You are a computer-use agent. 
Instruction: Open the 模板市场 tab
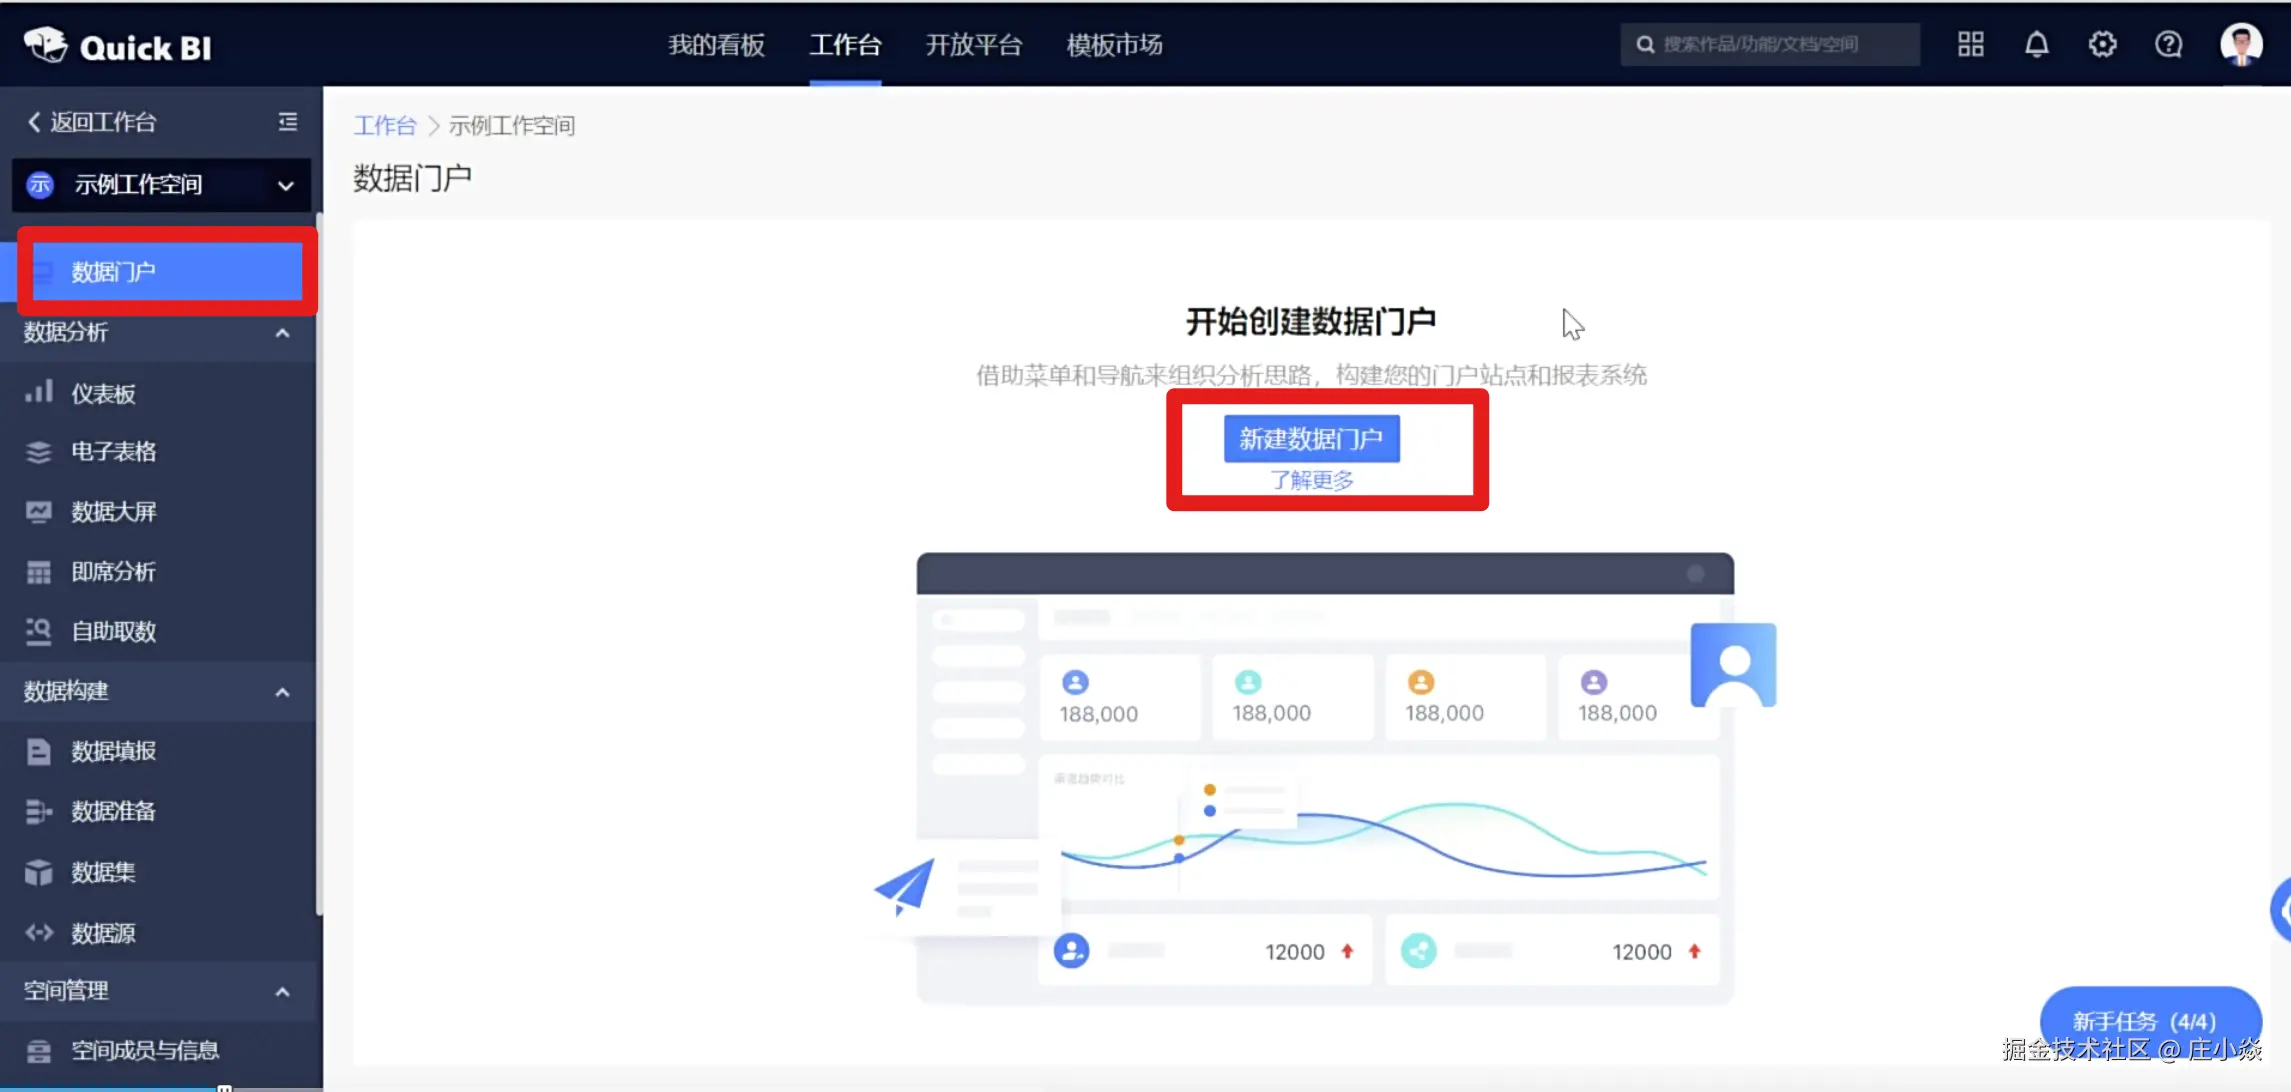point(1114,45)
